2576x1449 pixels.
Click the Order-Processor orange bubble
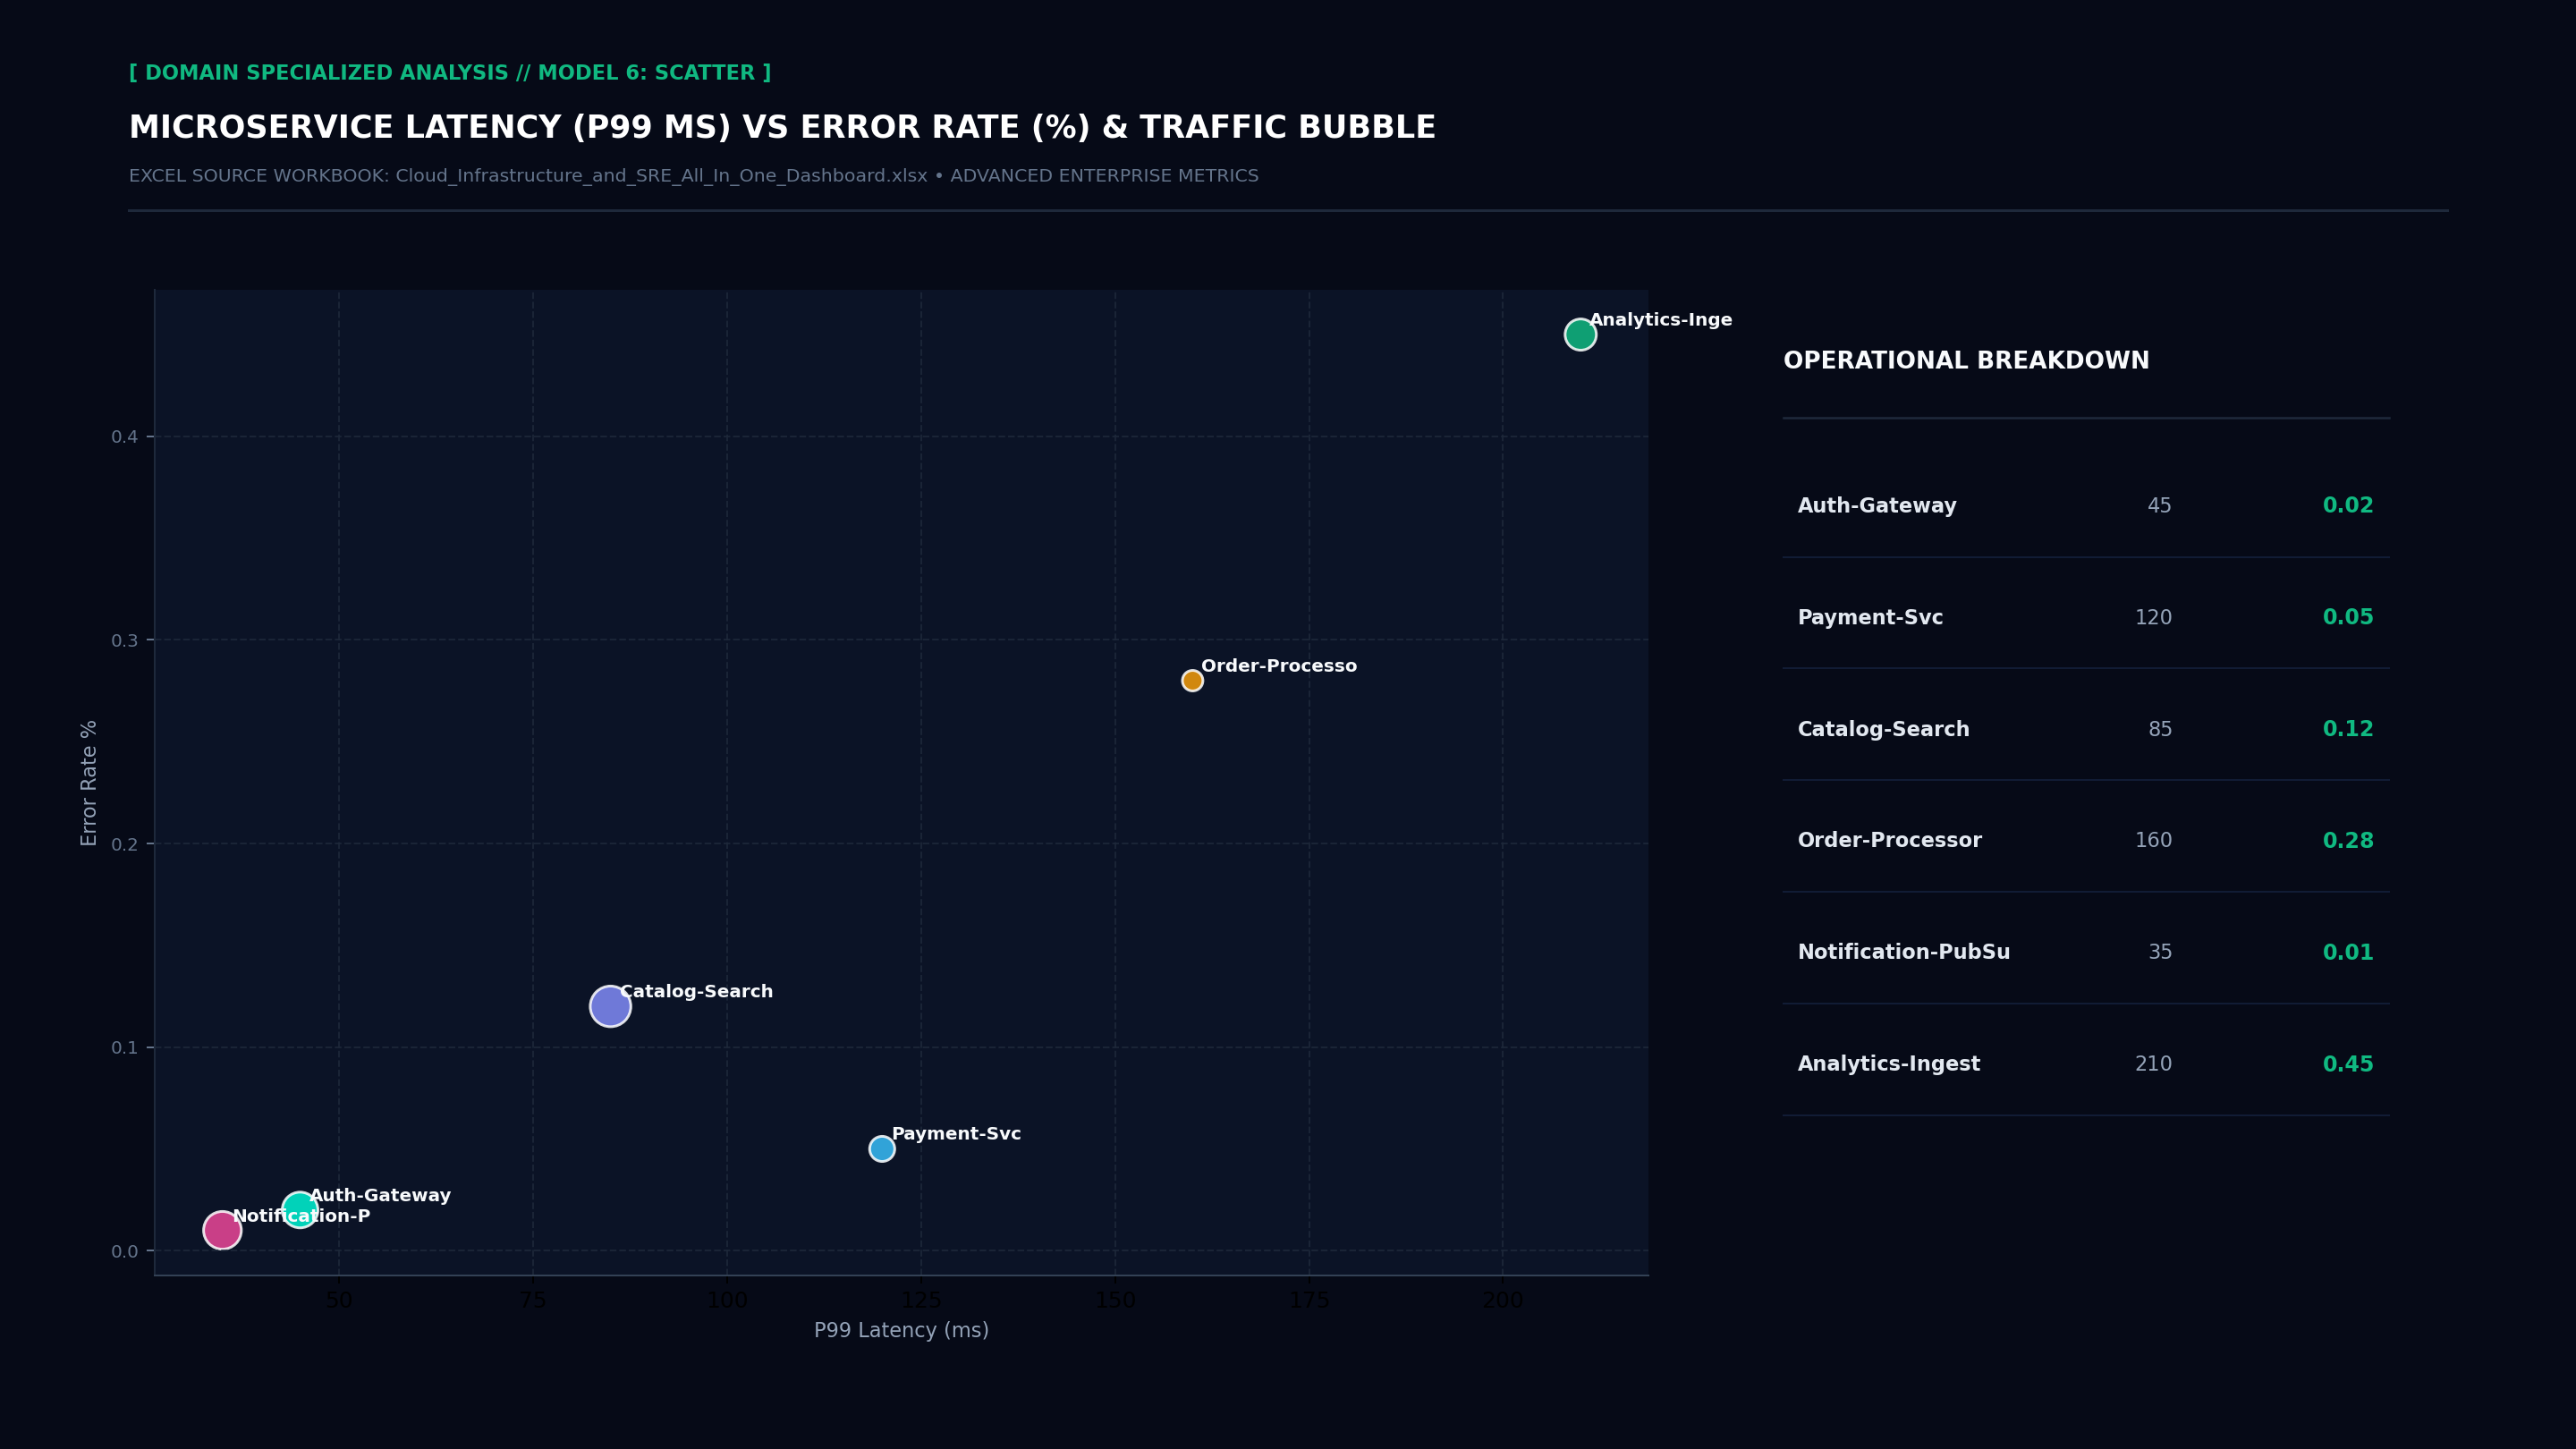(1192, 681)
